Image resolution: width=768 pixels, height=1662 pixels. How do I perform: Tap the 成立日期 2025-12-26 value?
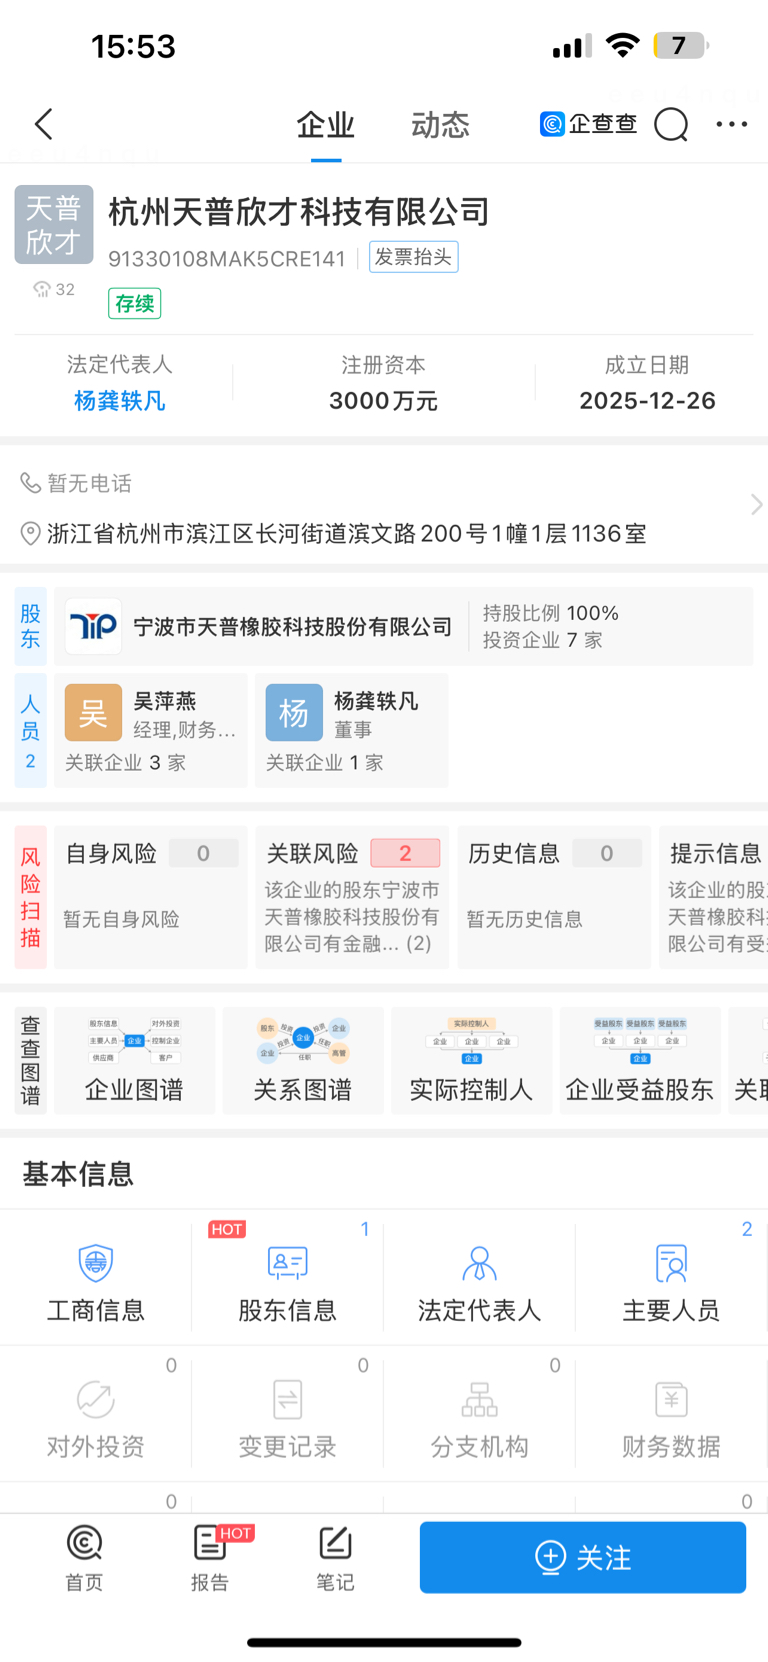[x=647, y=401]
